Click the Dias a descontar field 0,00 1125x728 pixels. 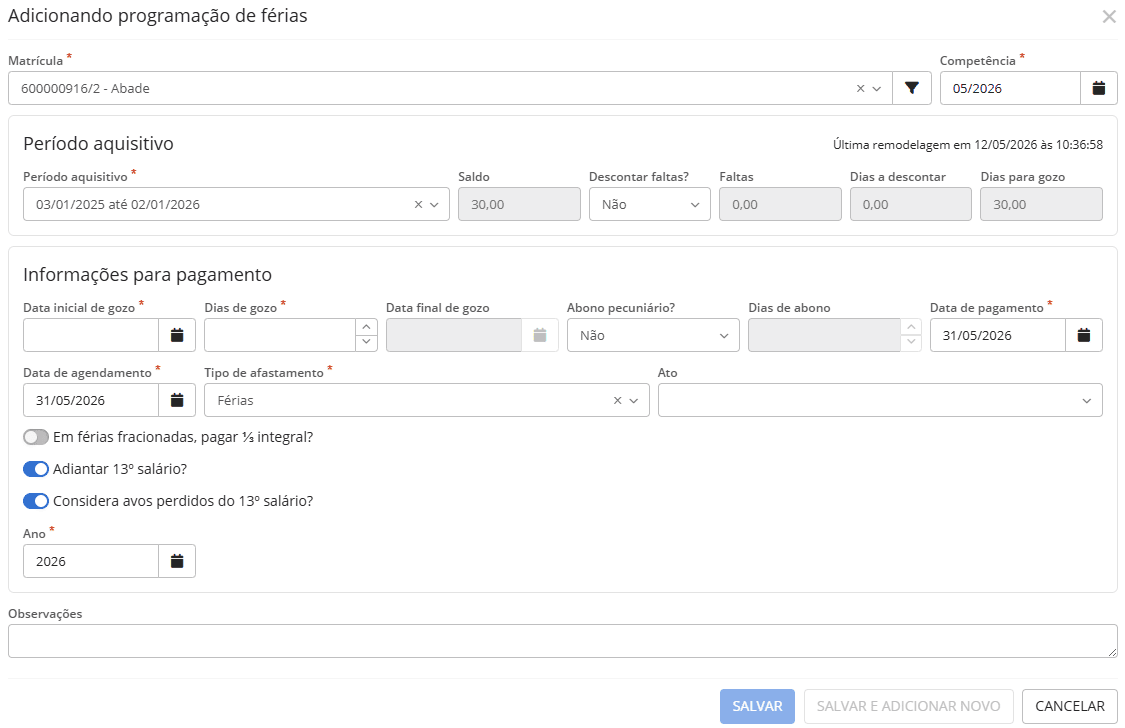coord(911,204)
